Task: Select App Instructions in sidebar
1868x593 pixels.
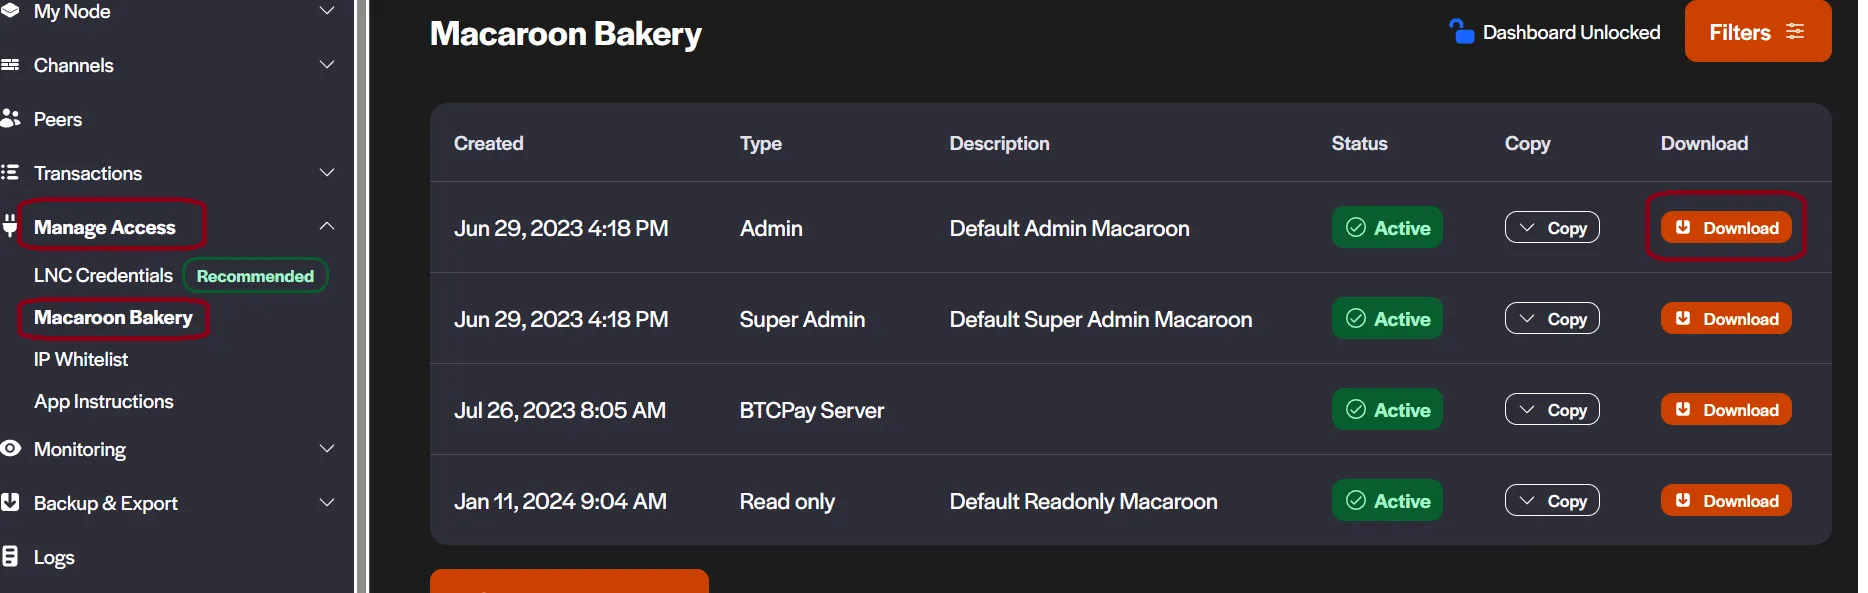Action: point(104,401)
